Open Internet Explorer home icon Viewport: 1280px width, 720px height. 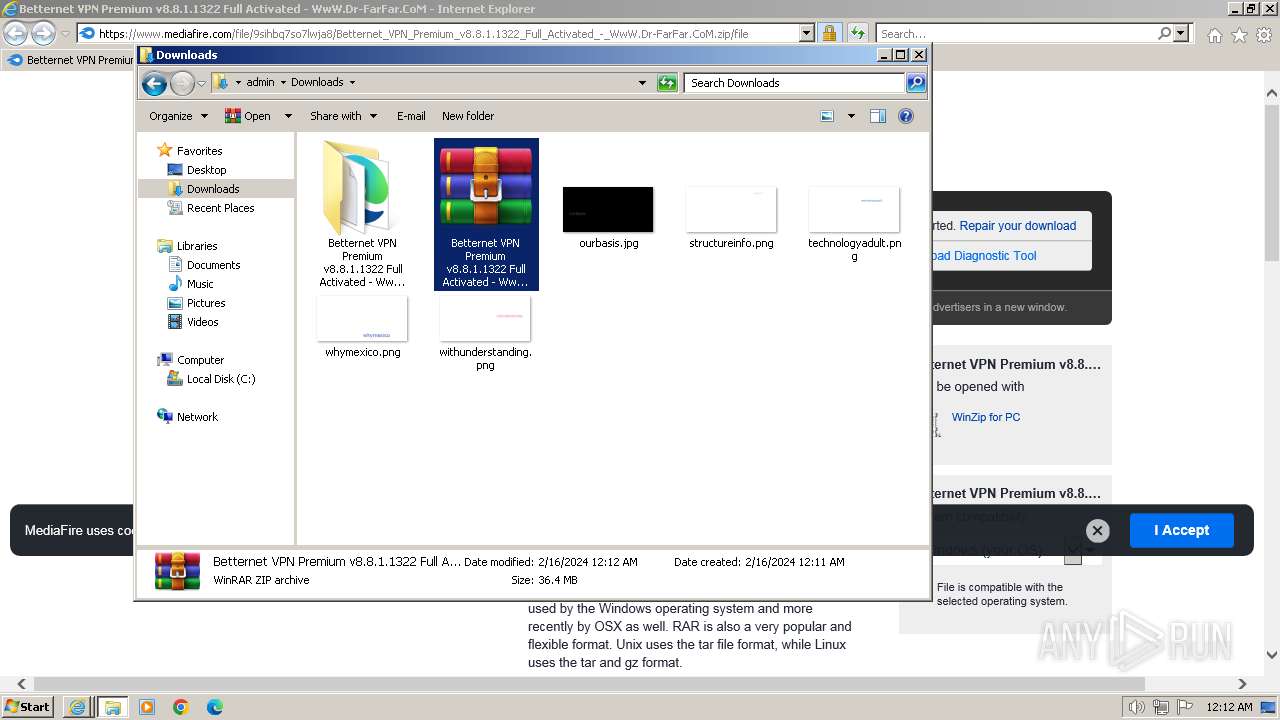point(1214,35)
